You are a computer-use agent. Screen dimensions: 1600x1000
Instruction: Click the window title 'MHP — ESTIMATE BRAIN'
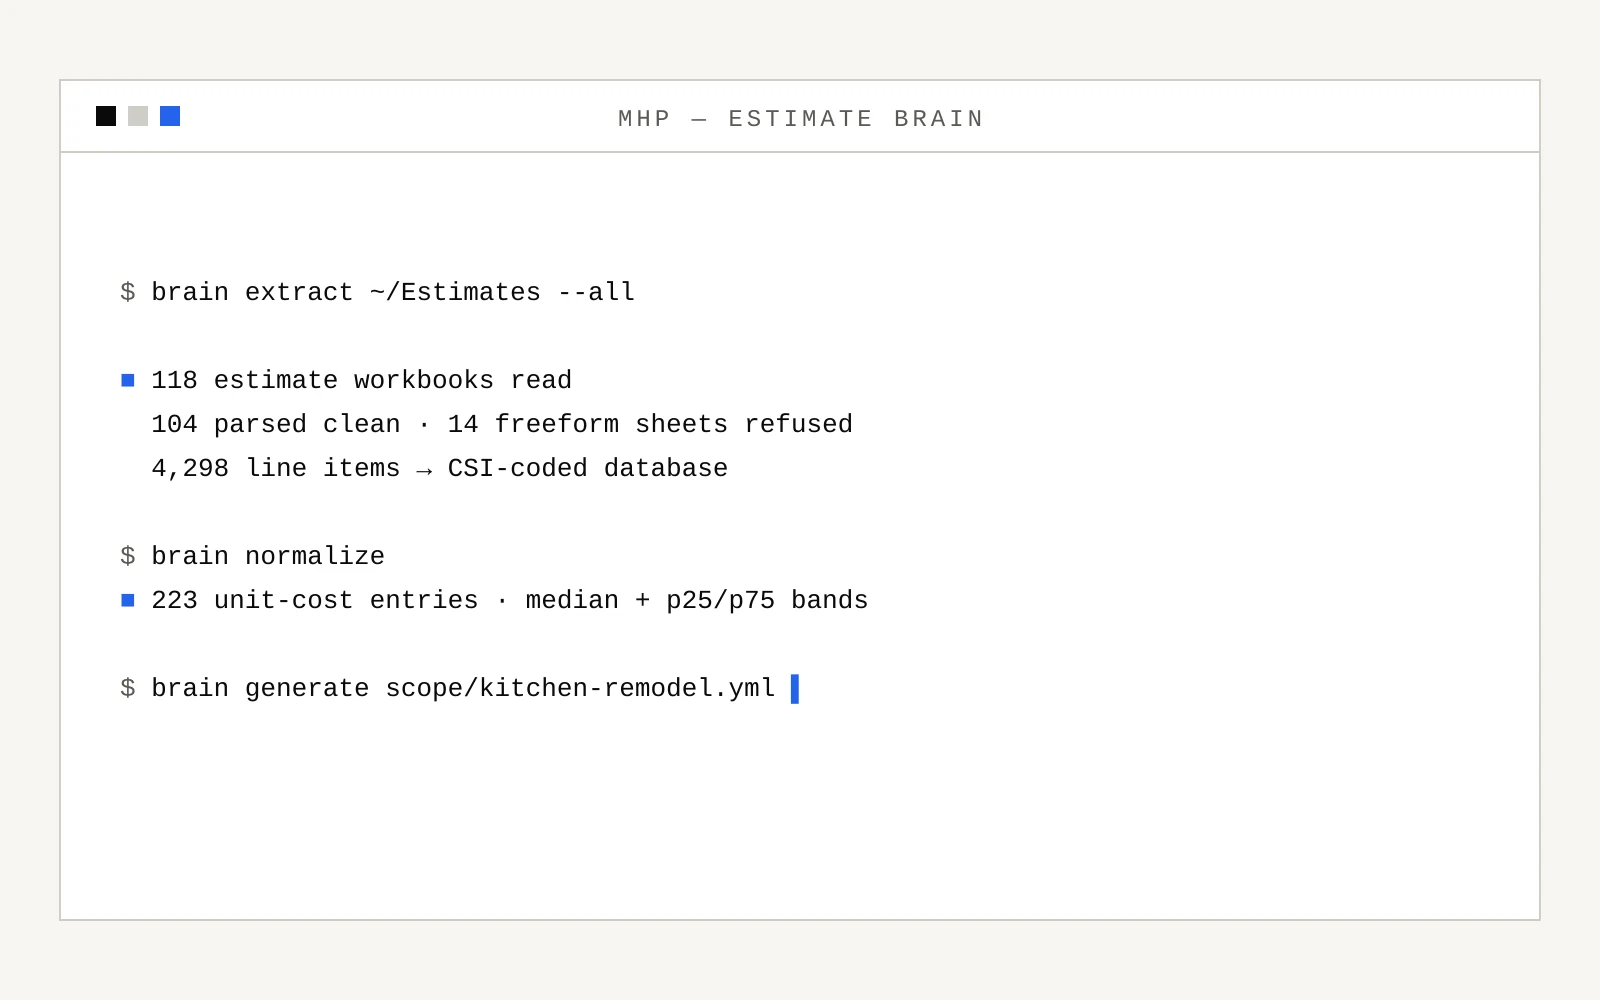coord(801,118)
